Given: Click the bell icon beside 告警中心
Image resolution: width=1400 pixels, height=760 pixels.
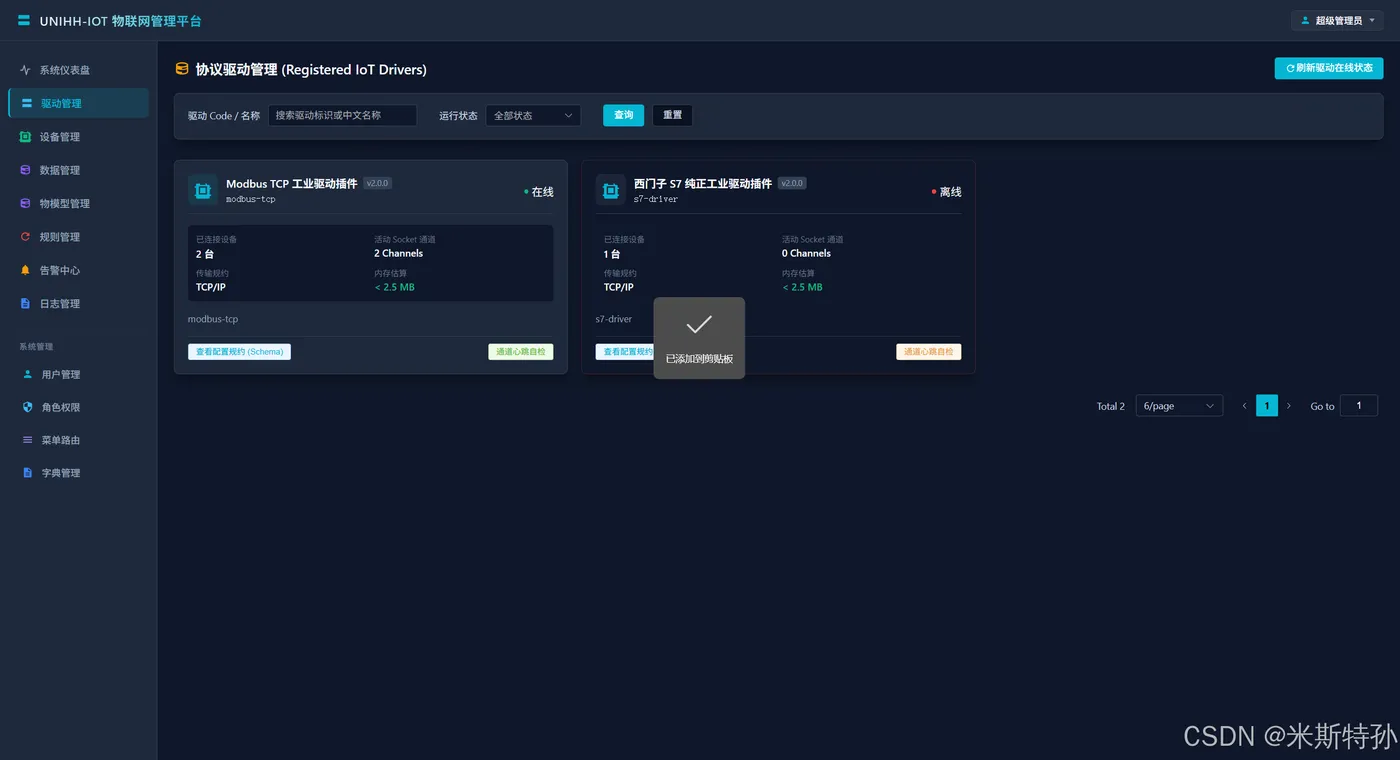Looking at the screenshot, I should 26,270.
